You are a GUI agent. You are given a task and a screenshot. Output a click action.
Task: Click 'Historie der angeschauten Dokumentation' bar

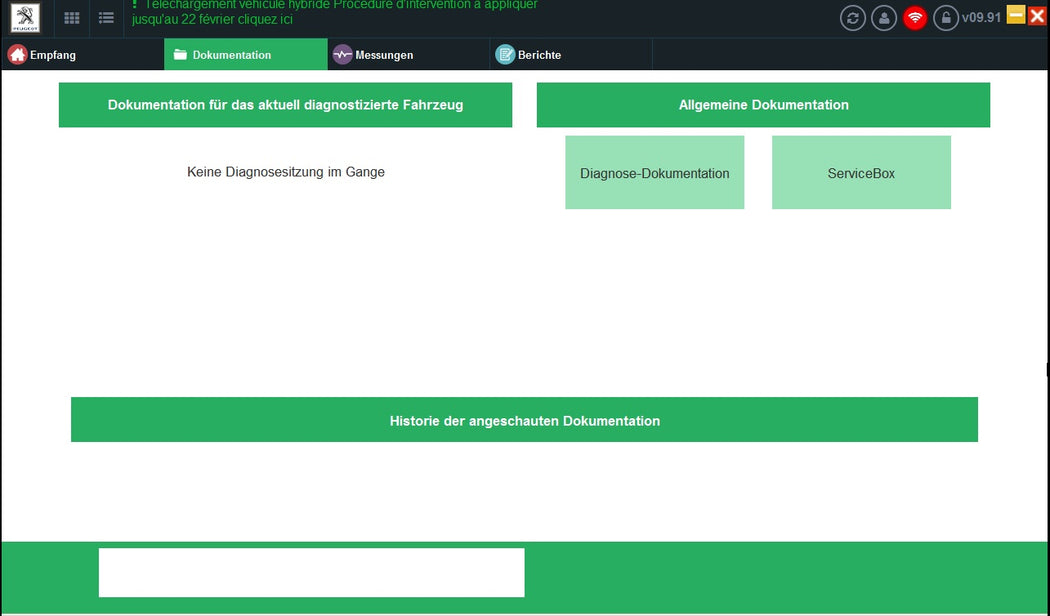click(524, 420)
